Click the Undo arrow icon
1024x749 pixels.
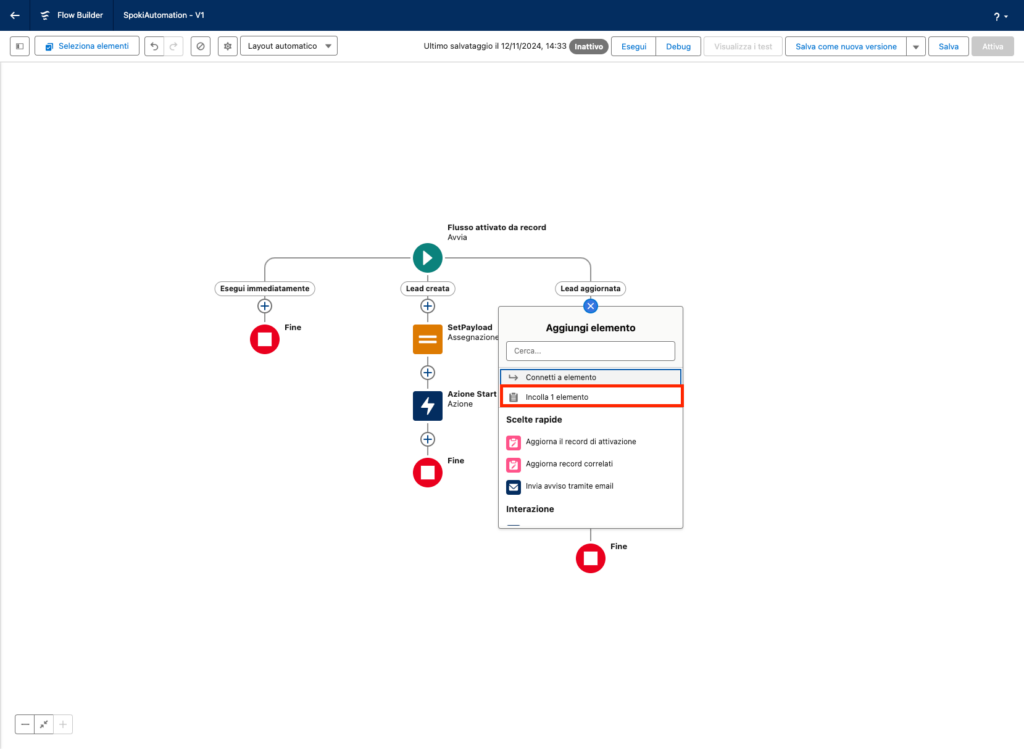(154, 46)
